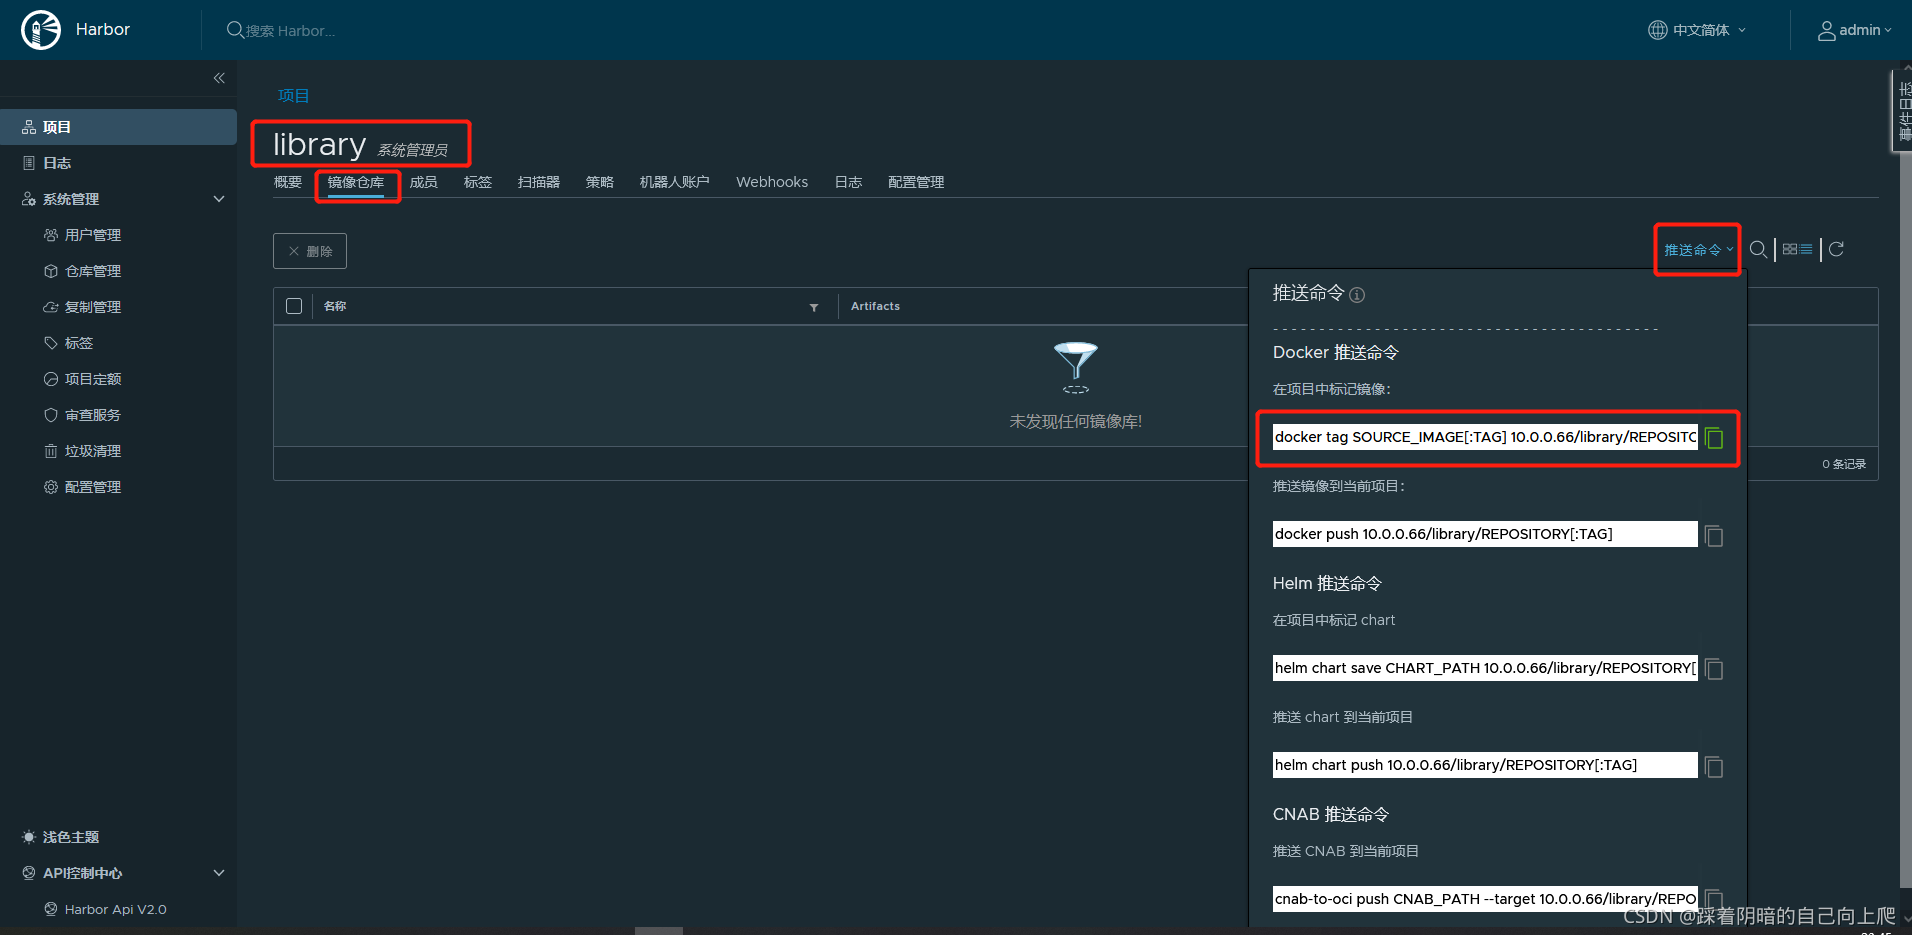Click the Harbor logo icon
This screenshot has height=935, width=1912.
click(x=41, y=30)
